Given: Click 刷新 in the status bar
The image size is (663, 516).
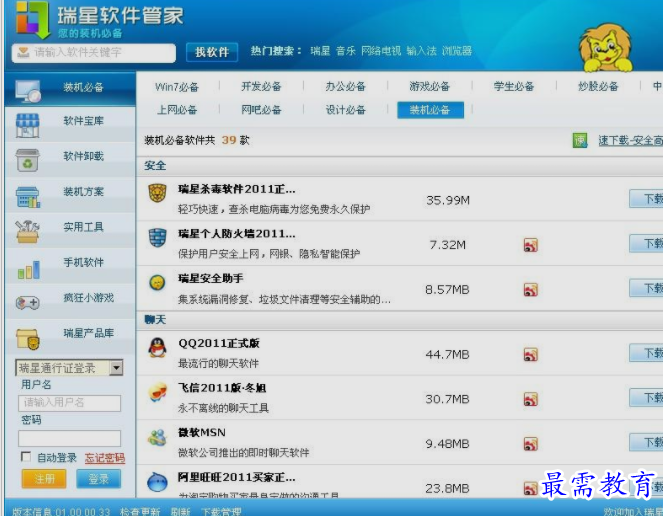Looking at the screenshot, I should (x=181, y=511).
